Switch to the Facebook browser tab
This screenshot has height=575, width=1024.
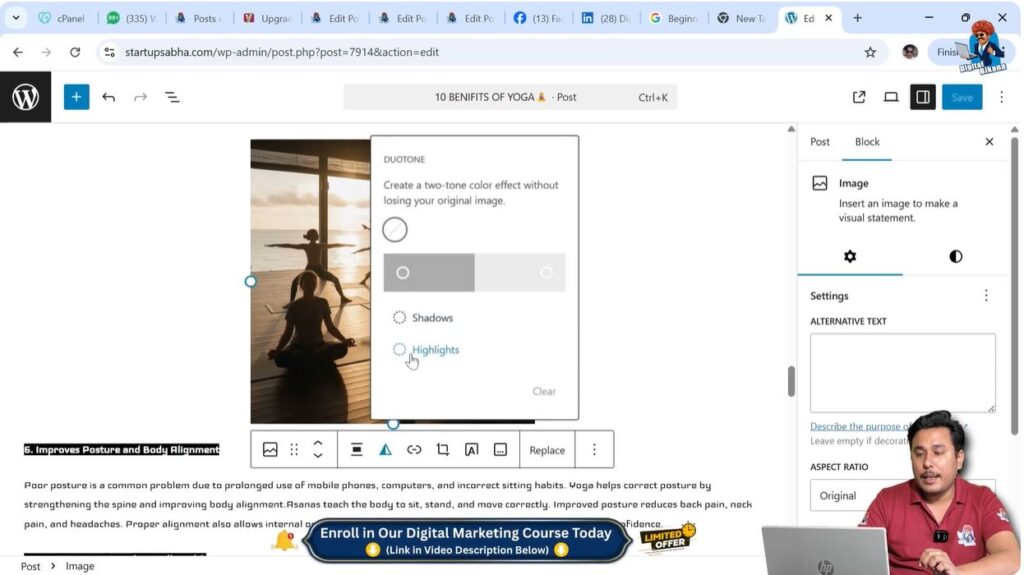click(538, 18)
